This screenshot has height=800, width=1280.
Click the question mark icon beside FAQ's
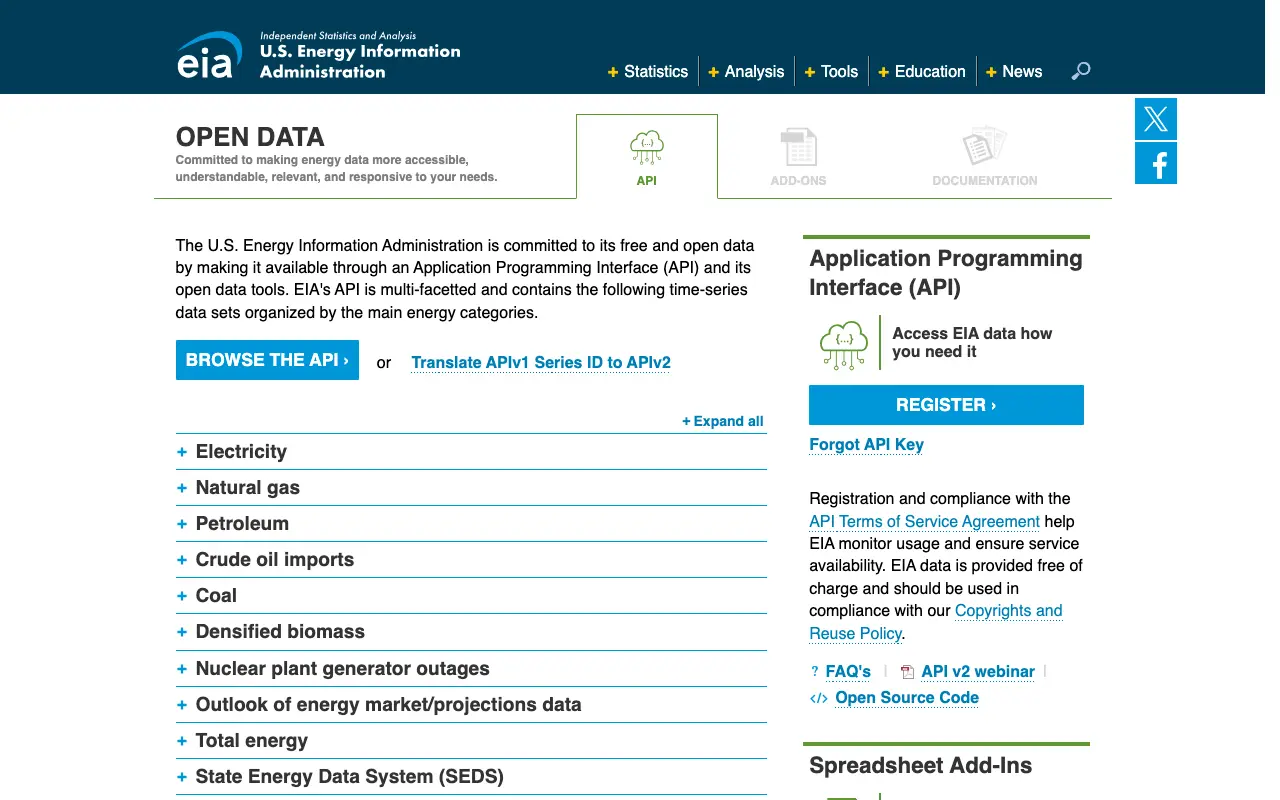click(x=815, y=672)
